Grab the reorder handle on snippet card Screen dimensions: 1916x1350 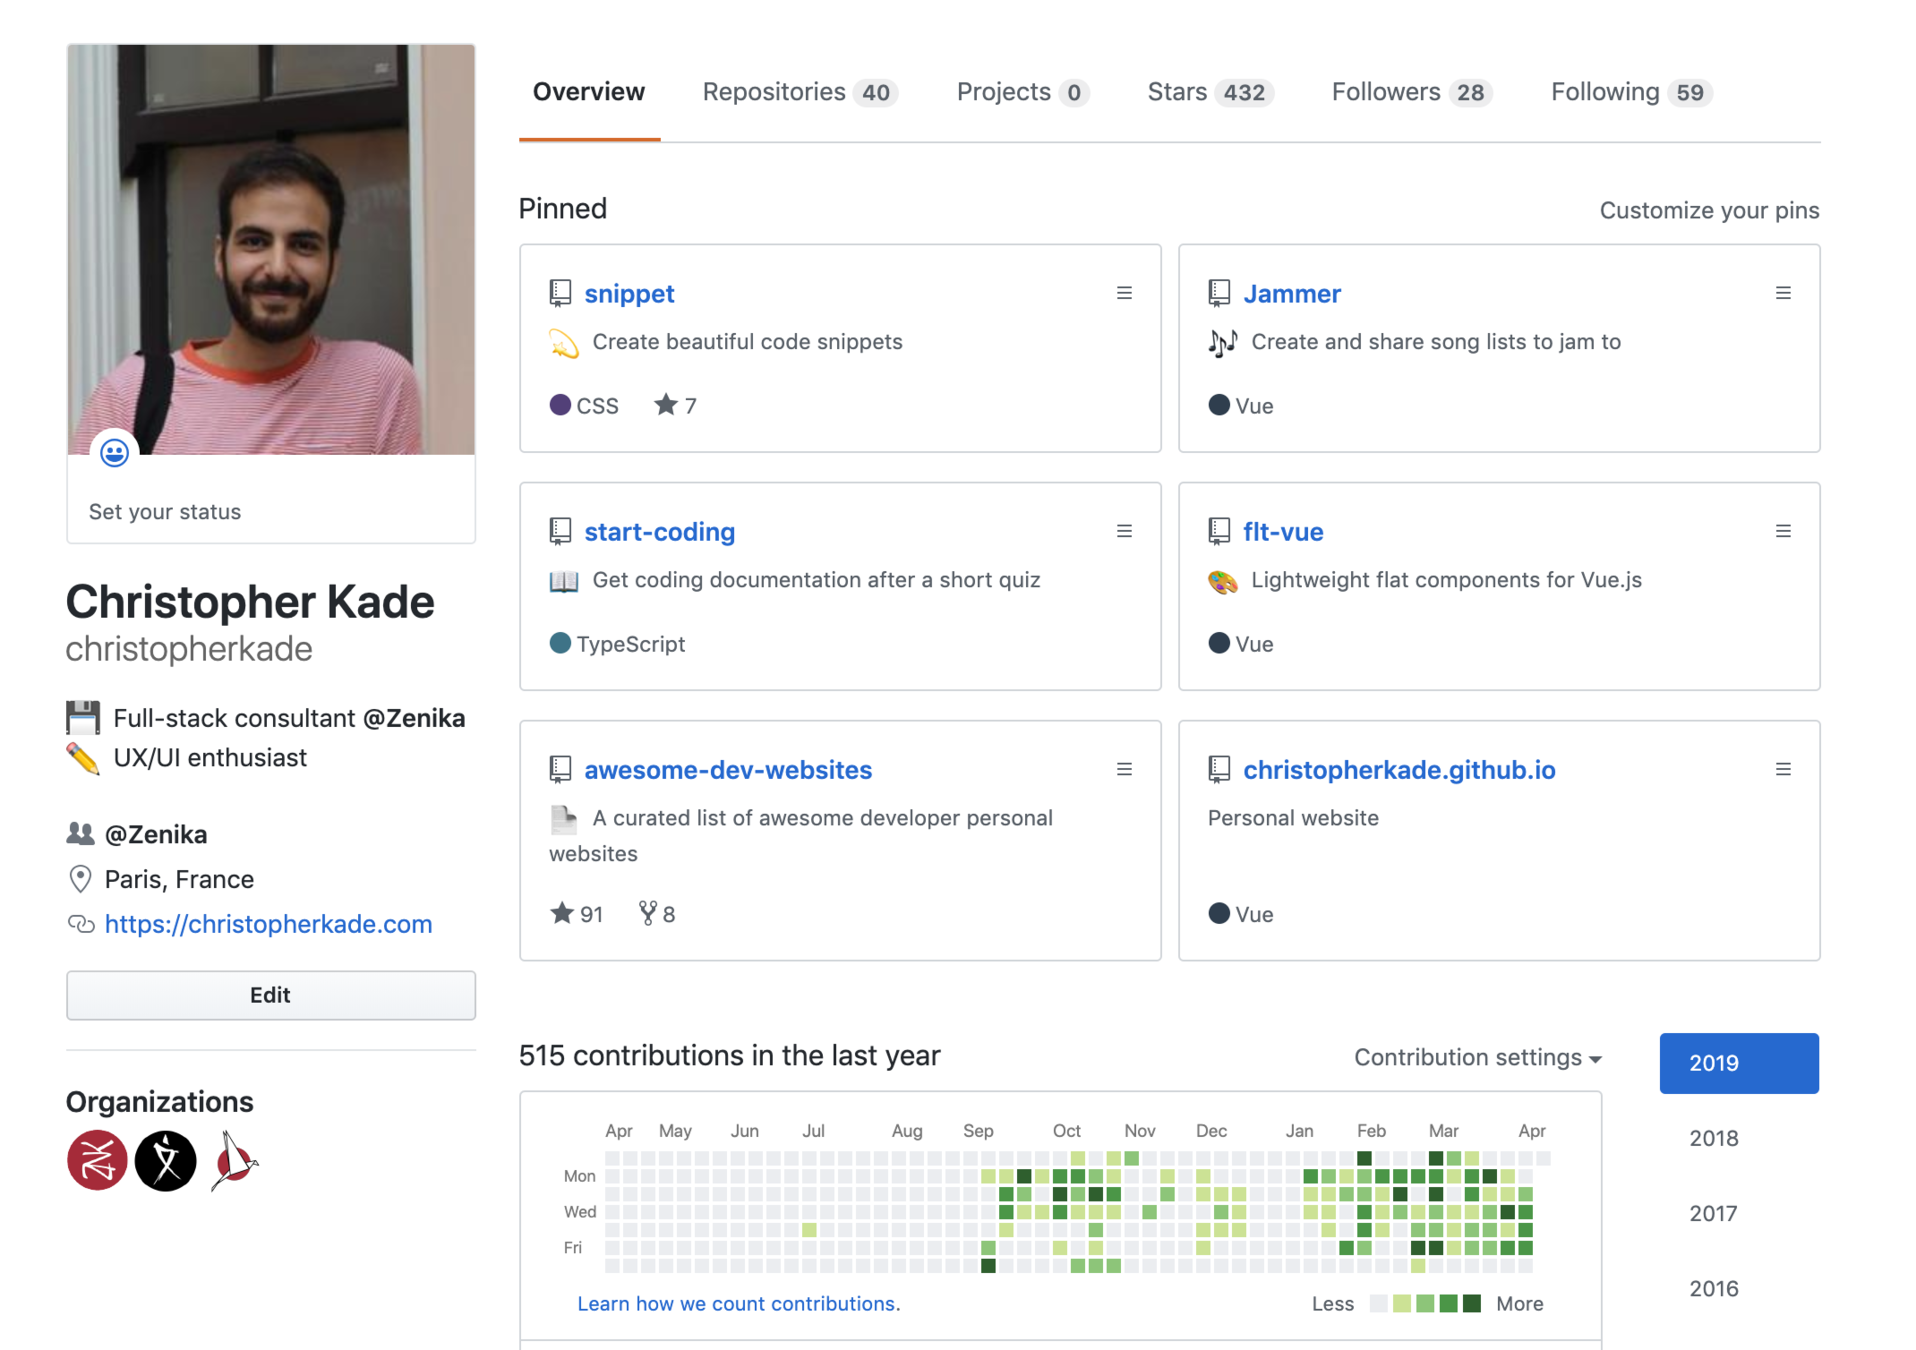(x=1124, y=293)
